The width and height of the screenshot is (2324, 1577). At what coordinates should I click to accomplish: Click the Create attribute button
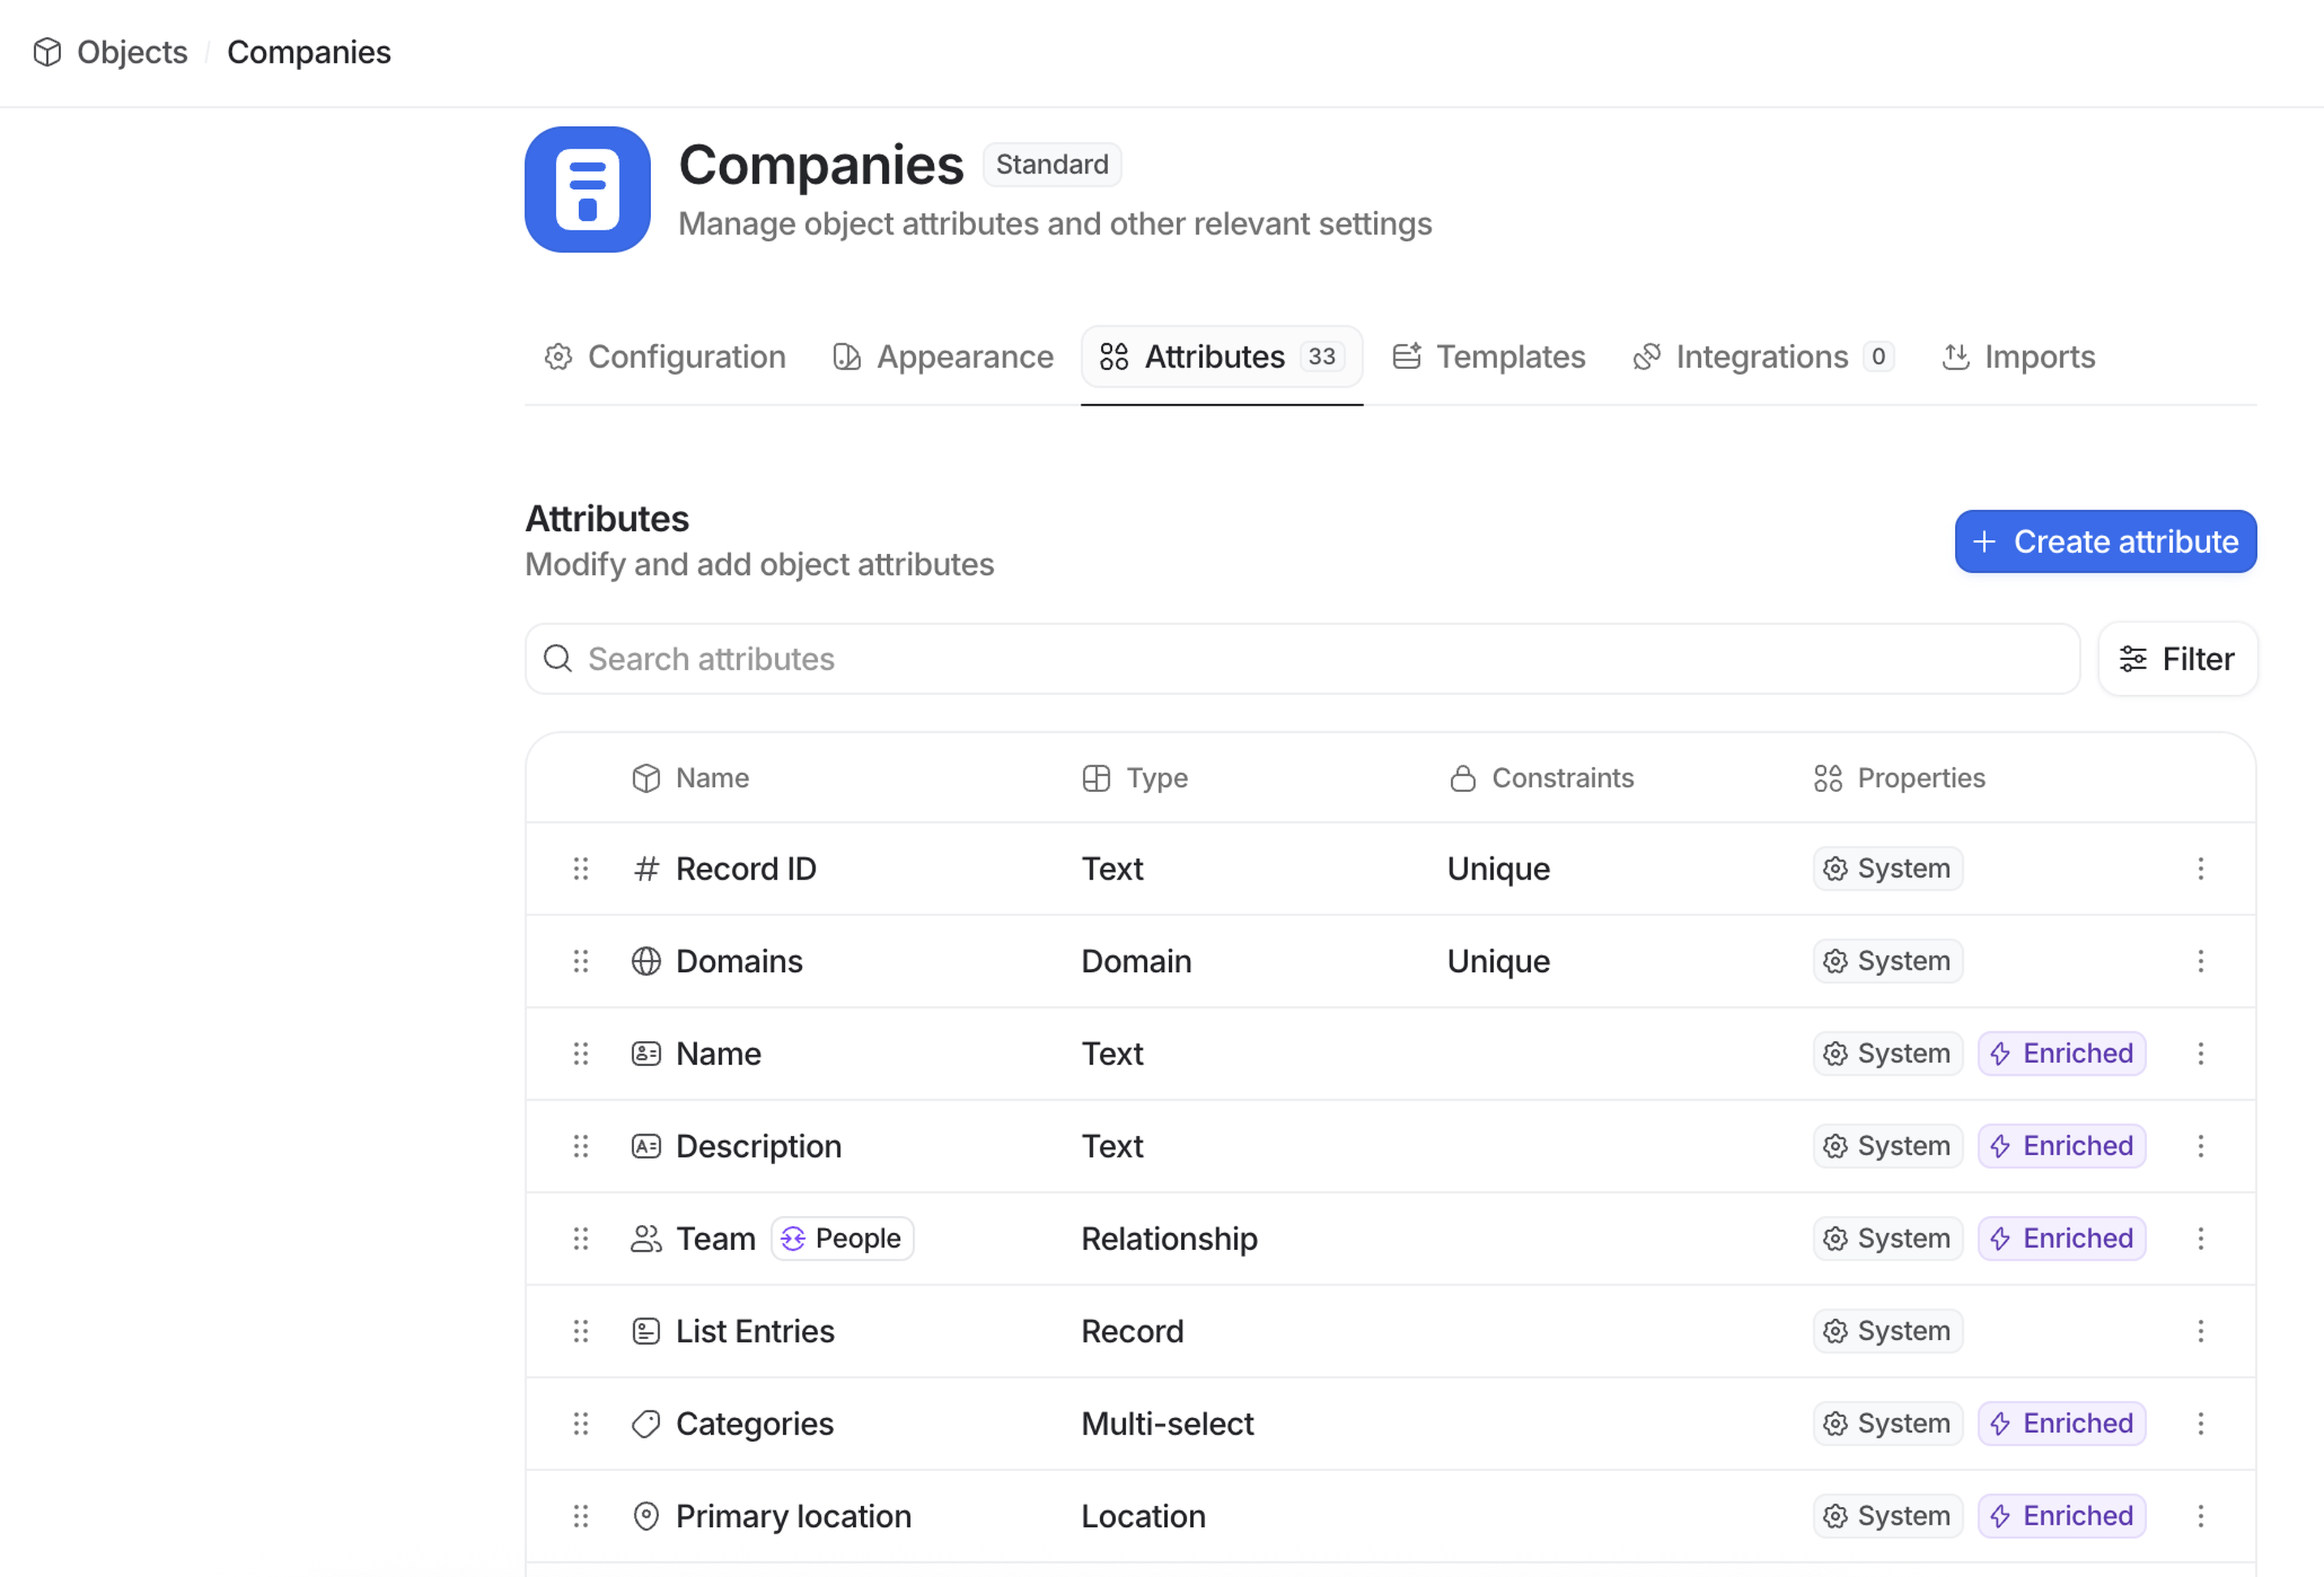2105,541
